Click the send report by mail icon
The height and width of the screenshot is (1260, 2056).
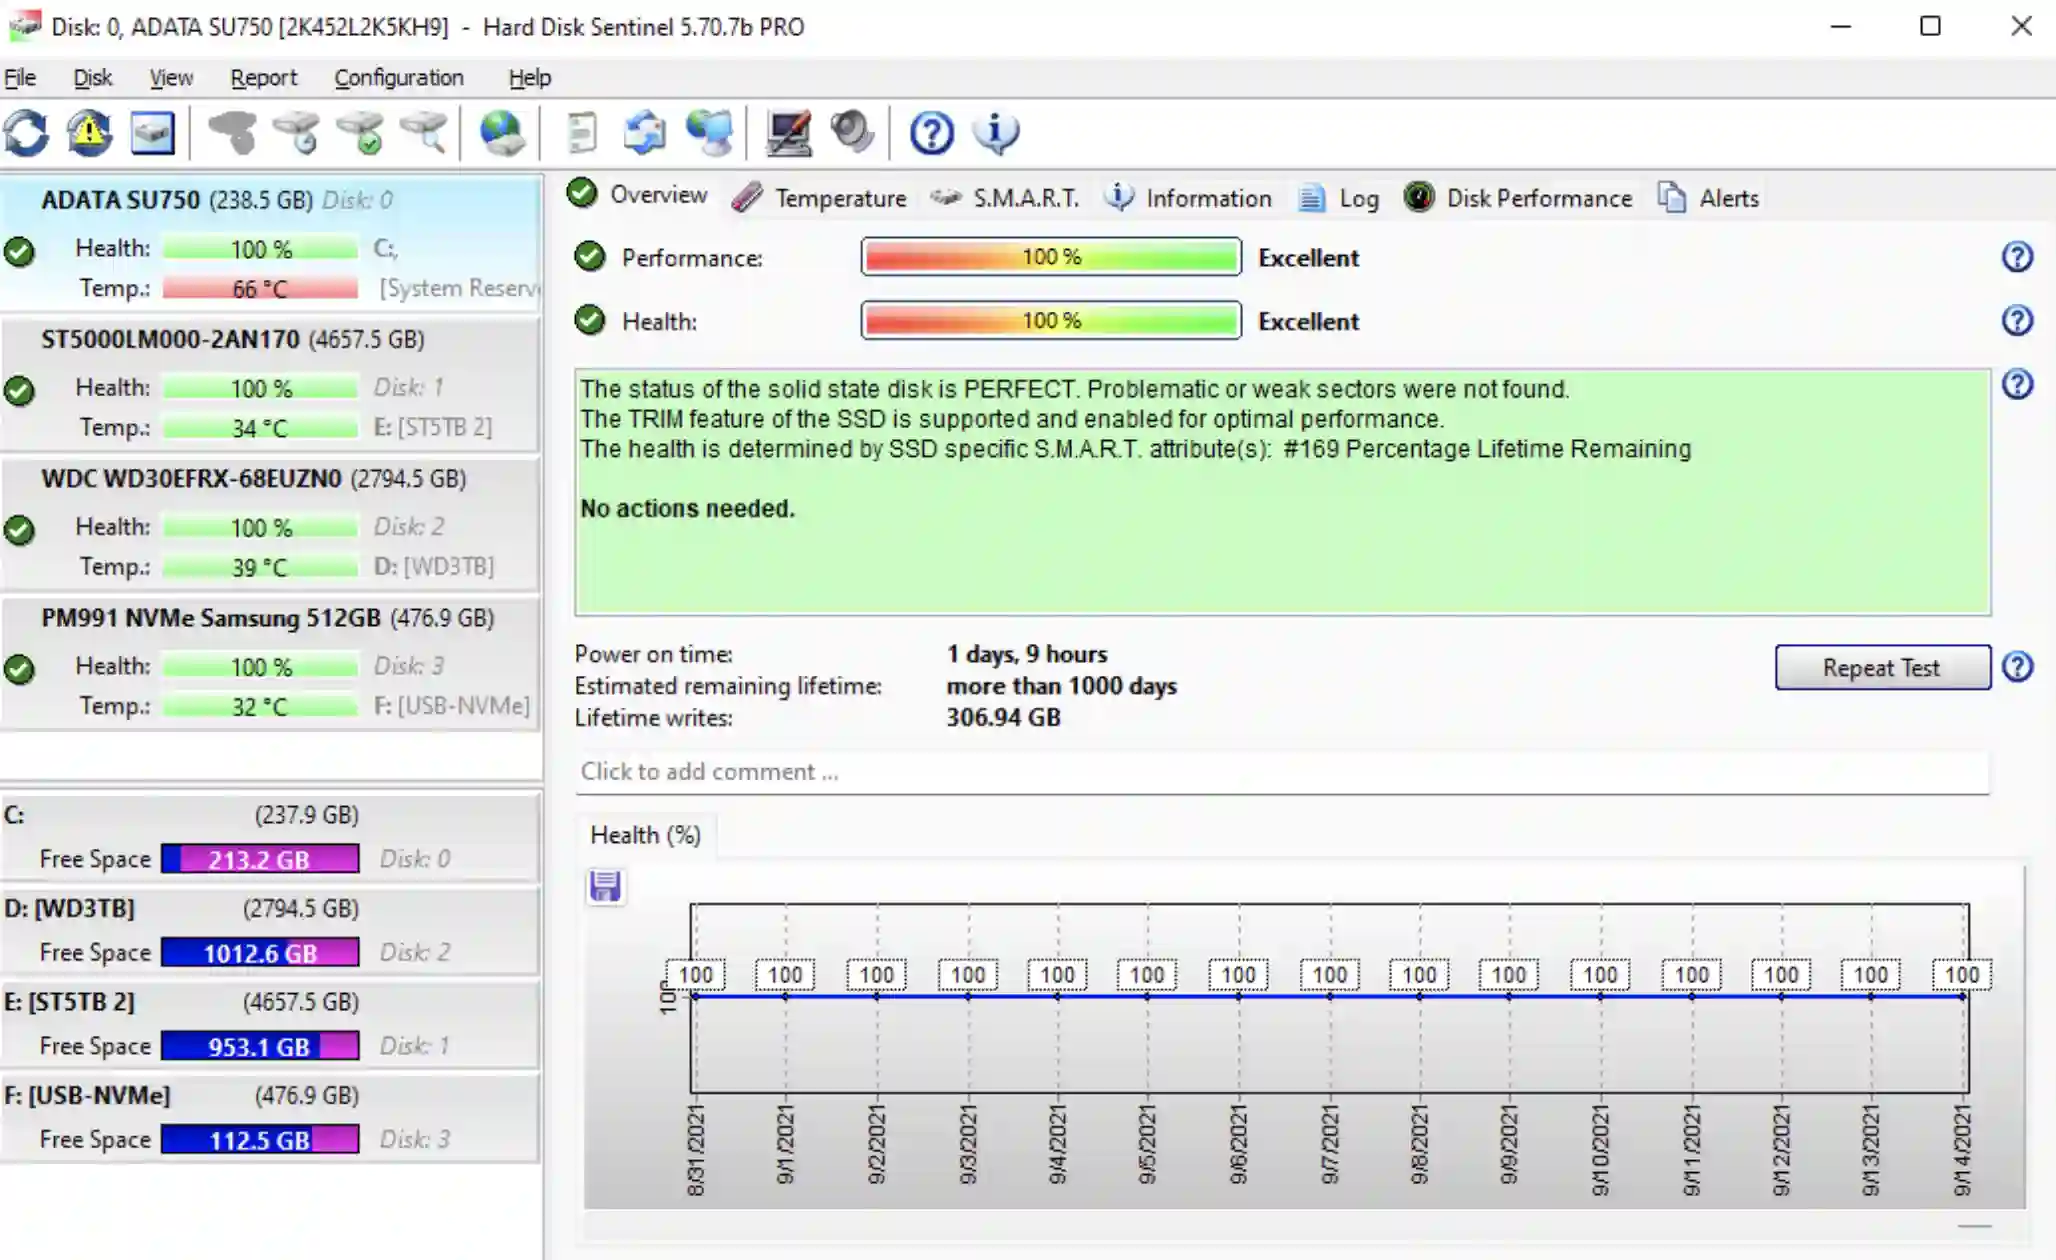pyautogui.click(x=644, y=133)
